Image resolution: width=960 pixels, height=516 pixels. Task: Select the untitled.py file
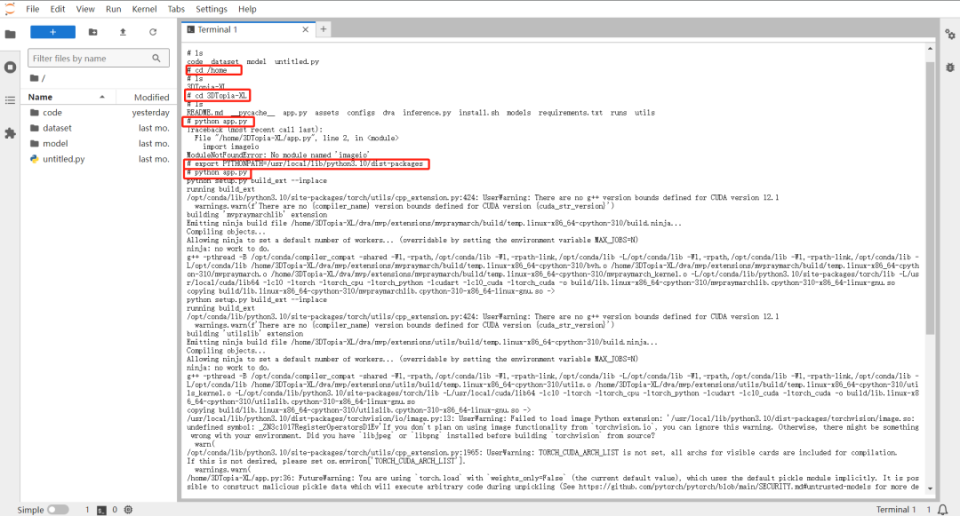click(x=98, y=159)
